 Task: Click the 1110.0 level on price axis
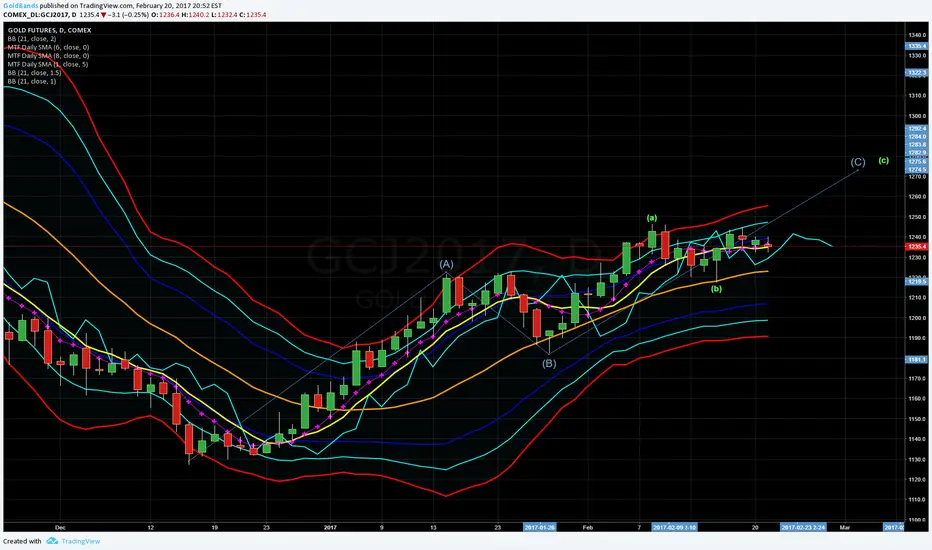918,500
